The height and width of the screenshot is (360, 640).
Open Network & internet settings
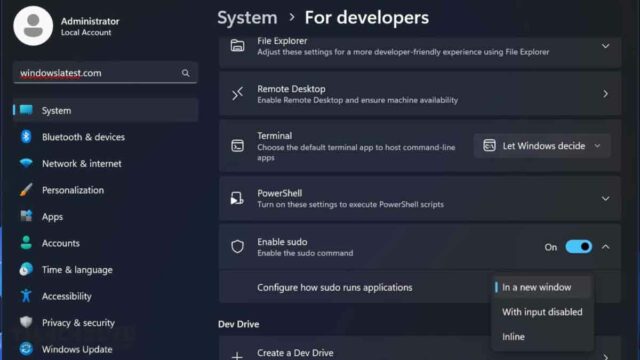tap(106, 163)
